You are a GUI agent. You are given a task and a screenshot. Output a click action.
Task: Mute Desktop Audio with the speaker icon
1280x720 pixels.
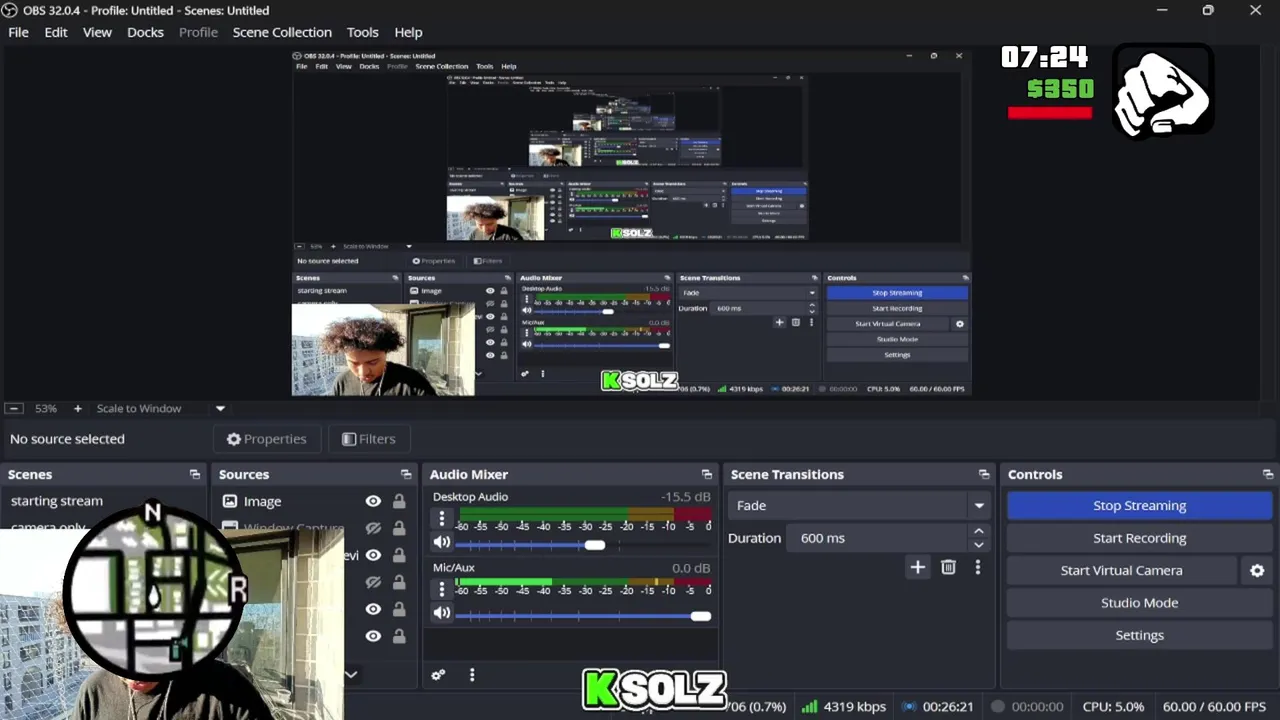tap(442, 543)
